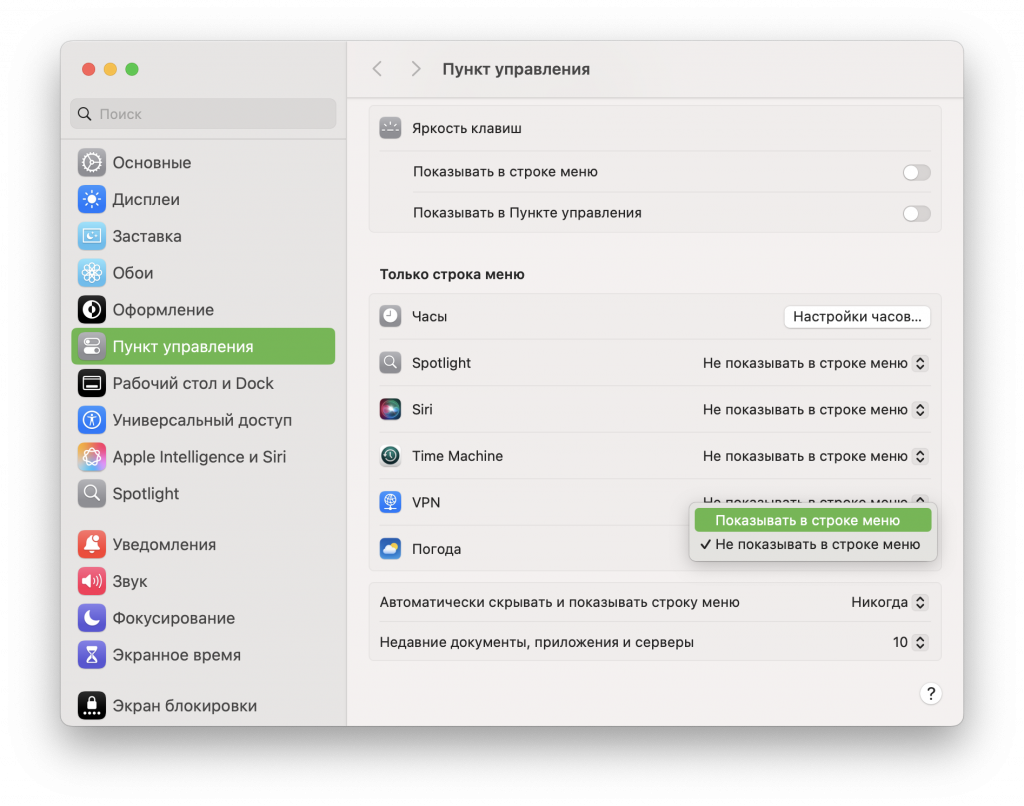Enable Показывать в строке меню for Яркость клавиш

(916, 172)
